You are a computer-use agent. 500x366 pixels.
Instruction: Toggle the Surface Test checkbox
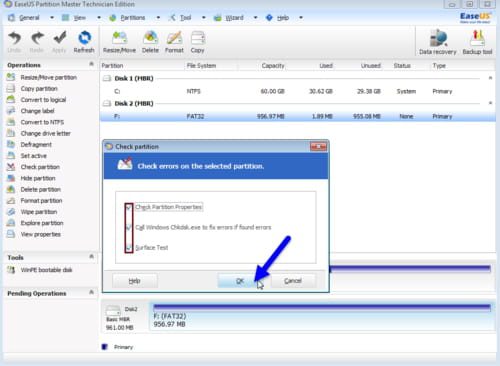tap(129, 247)
